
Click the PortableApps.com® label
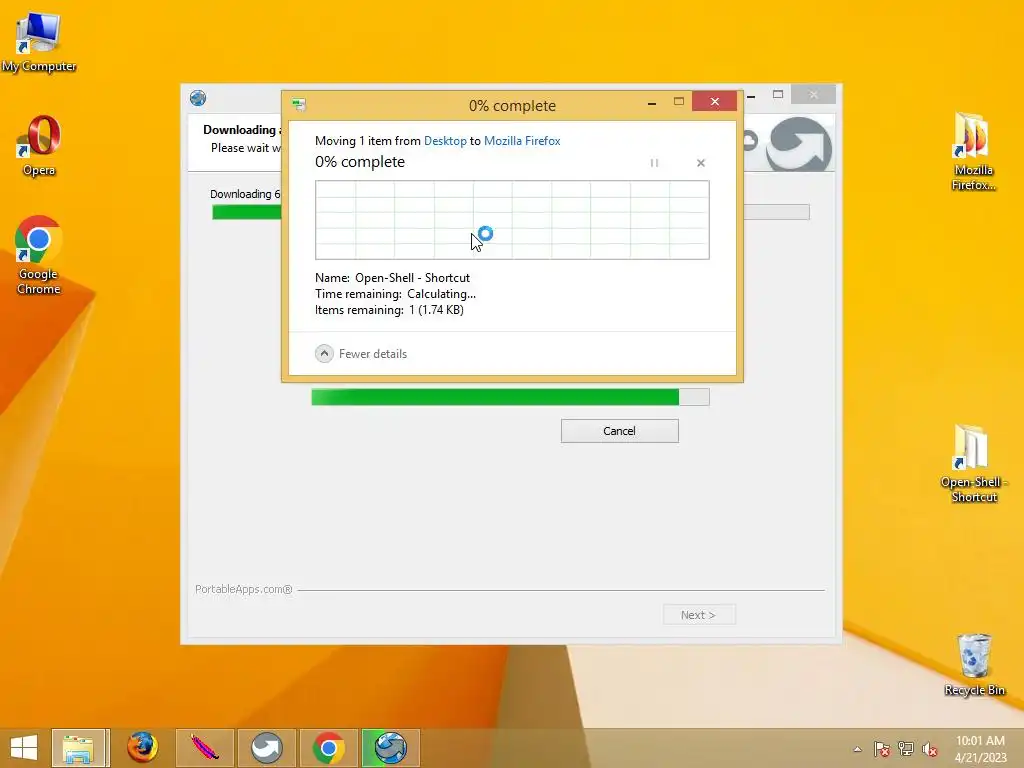pos(244,589)
